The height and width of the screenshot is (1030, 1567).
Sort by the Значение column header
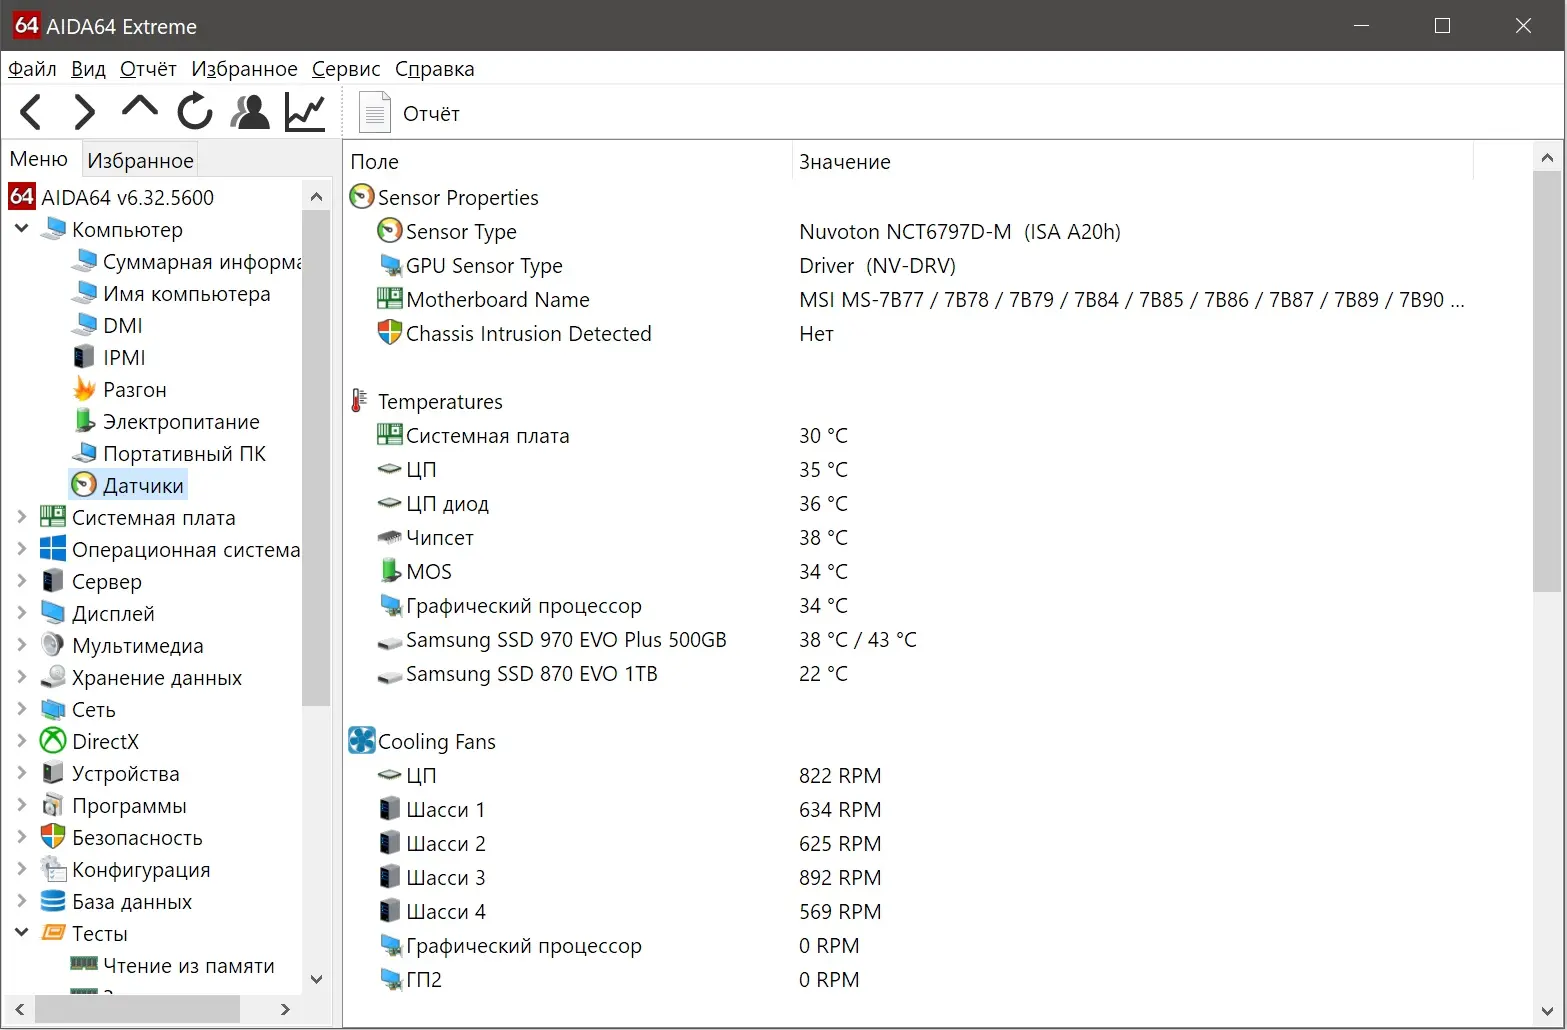(x=1133, y=161)
